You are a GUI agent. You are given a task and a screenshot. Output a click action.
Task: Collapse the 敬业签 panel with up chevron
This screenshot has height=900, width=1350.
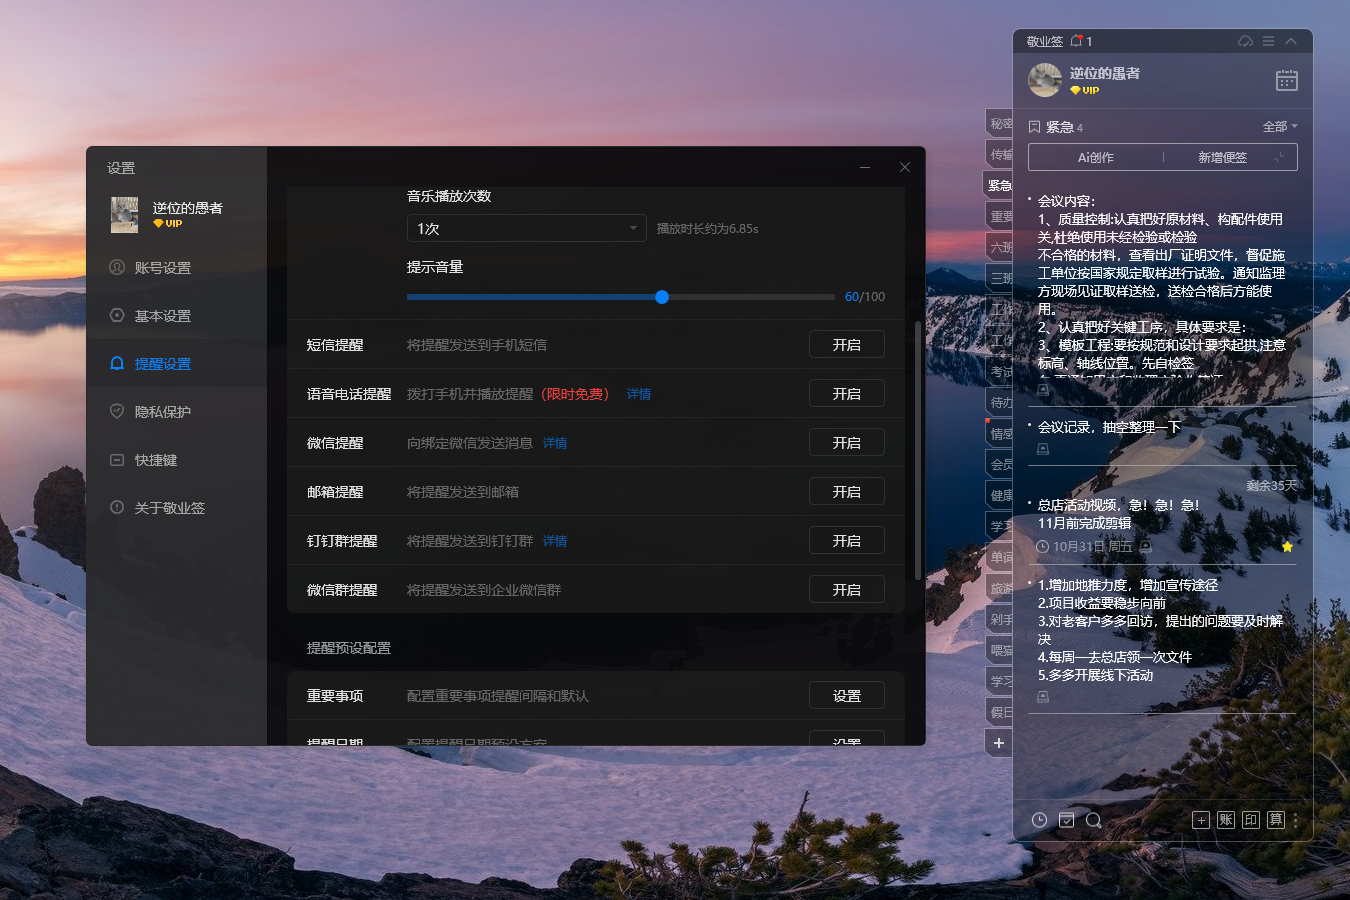click(1291, 41)
